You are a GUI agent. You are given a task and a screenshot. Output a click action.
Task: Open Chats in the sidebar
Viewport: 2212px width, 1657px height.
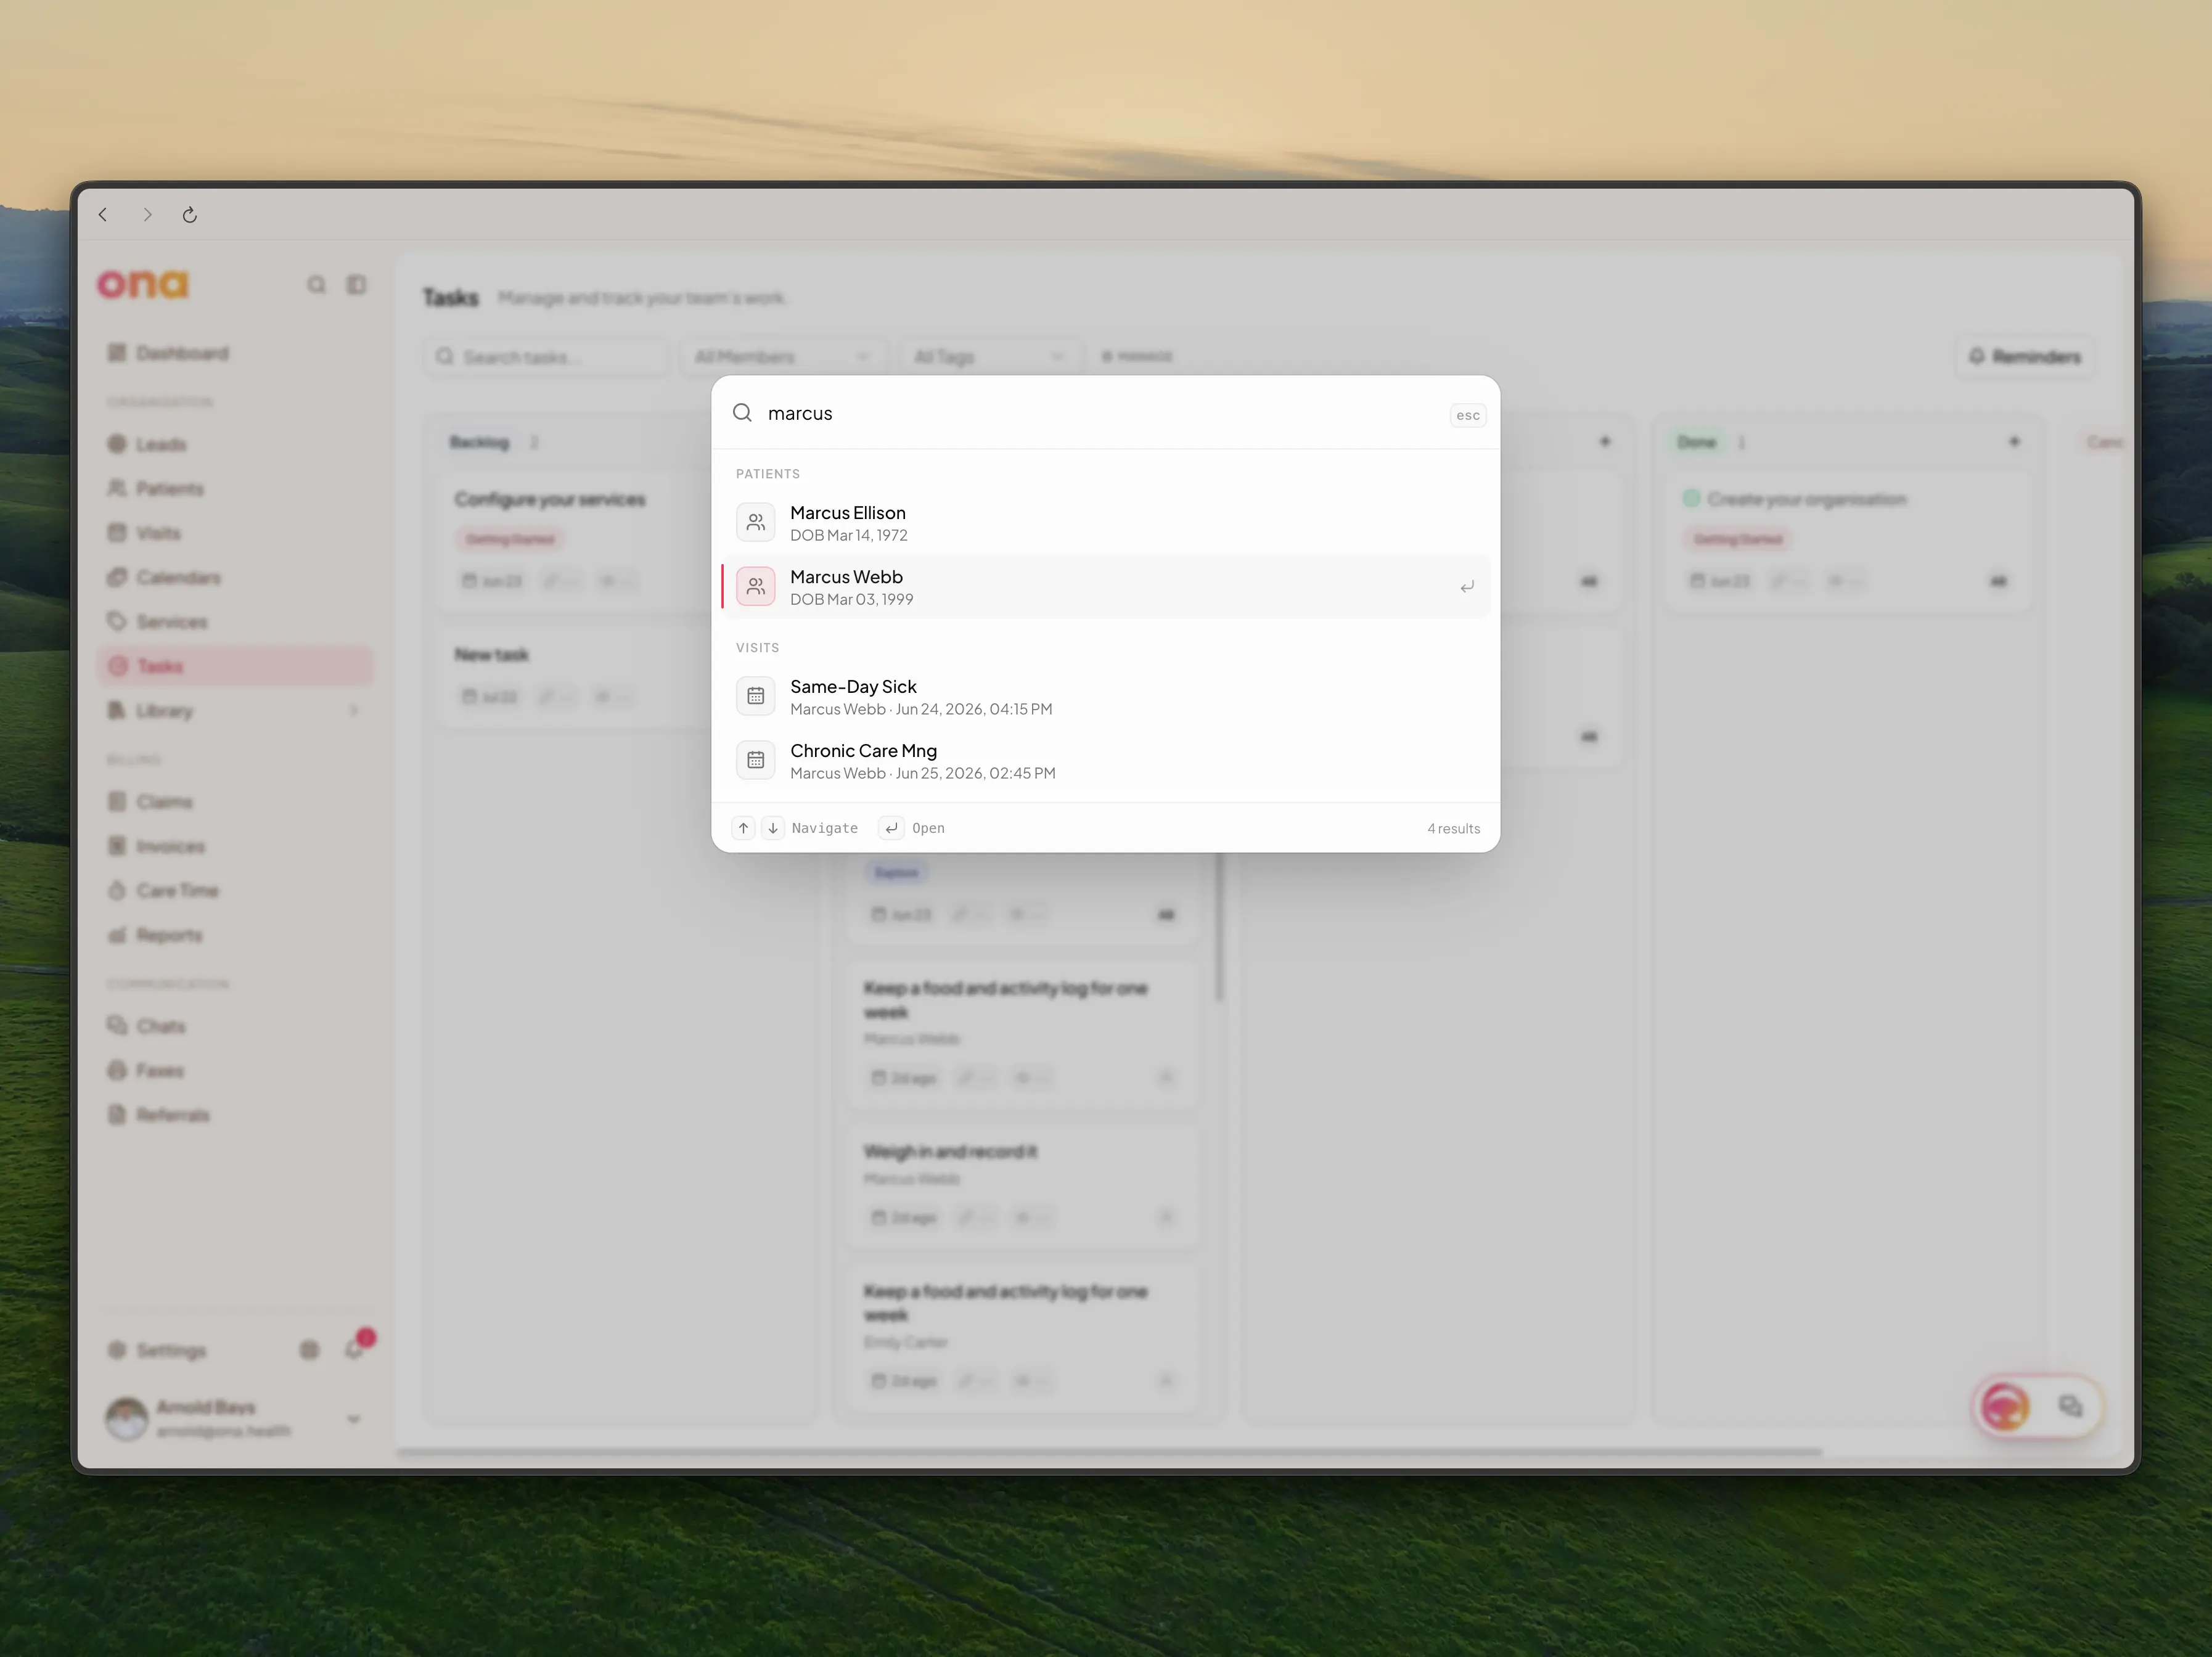[236, 1026]
